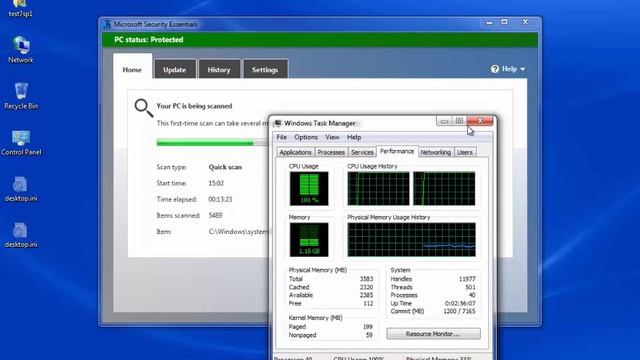Click the Handles value 11977
The image size is (640, 360).
click(x=467, y=279)
